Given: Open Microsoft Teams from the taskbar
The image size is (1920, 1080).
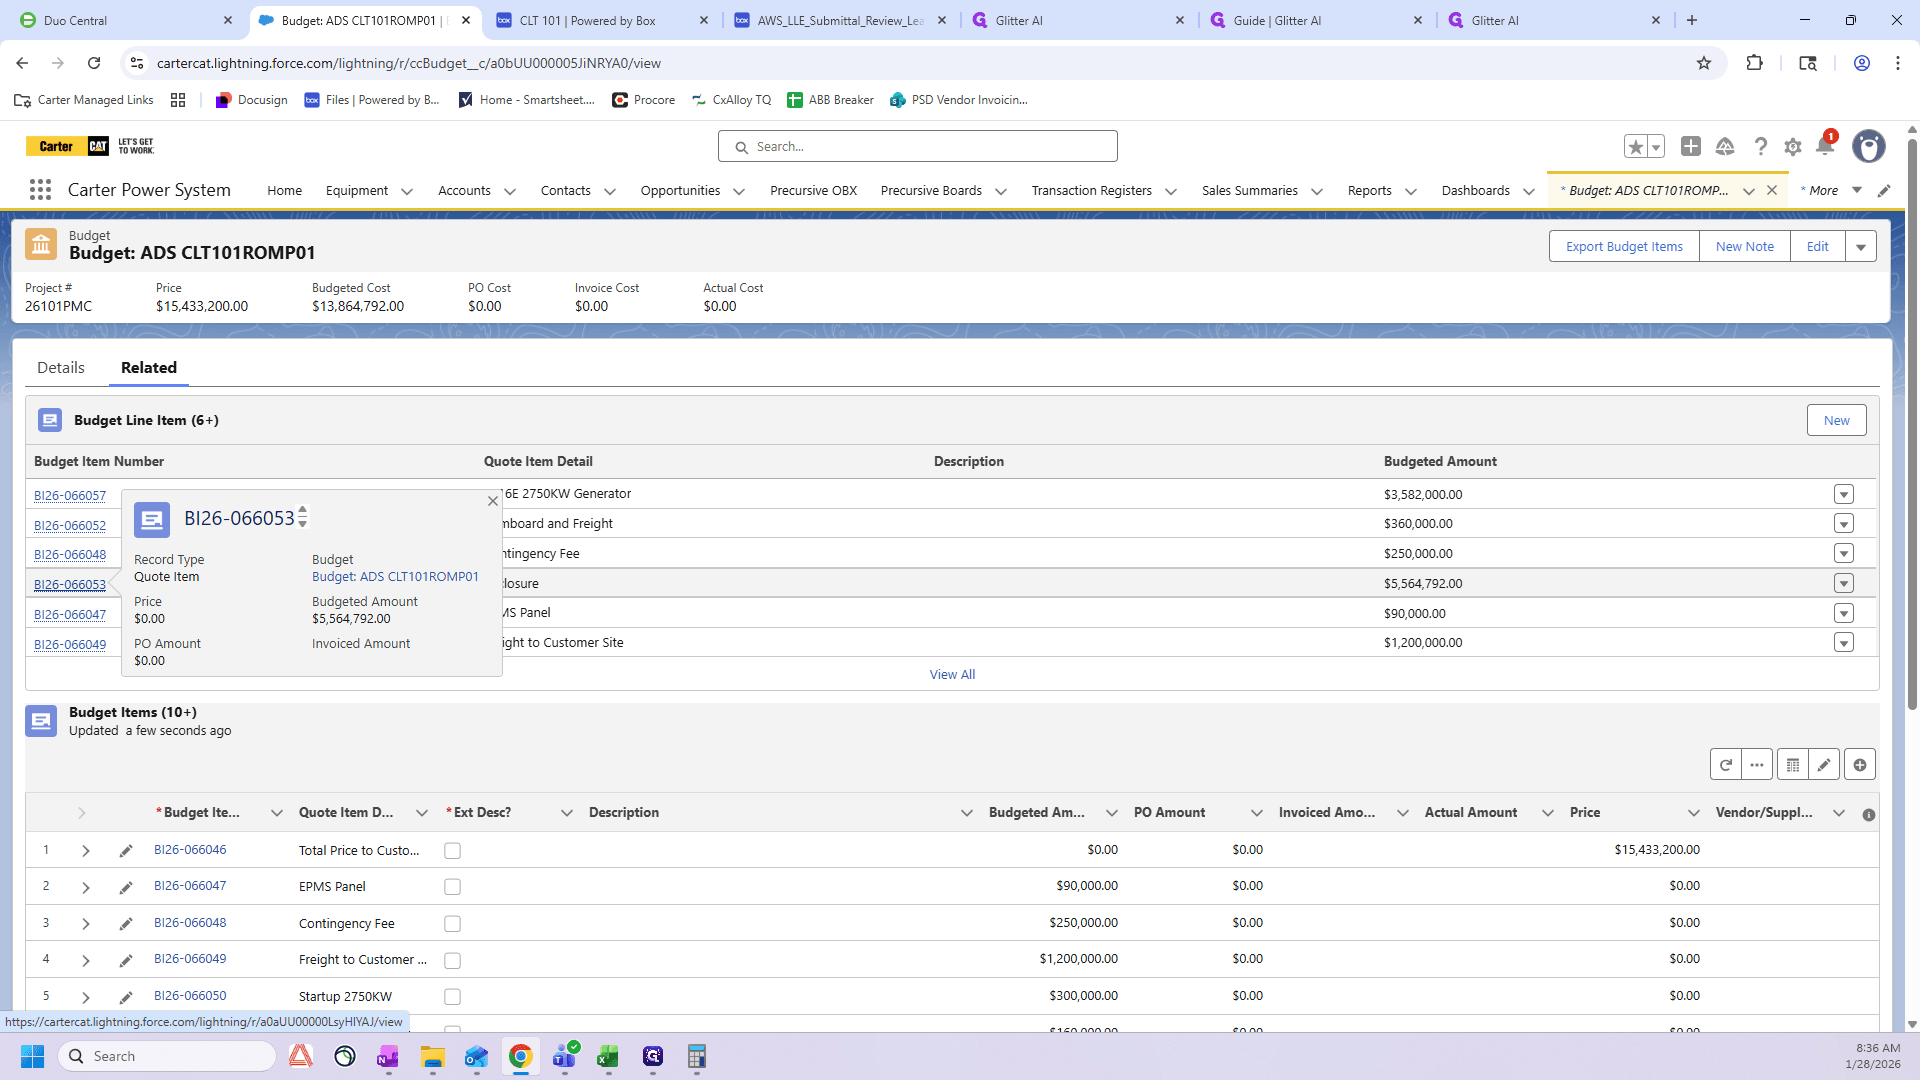Looking at the screenshot, I should click(564, 1056).
